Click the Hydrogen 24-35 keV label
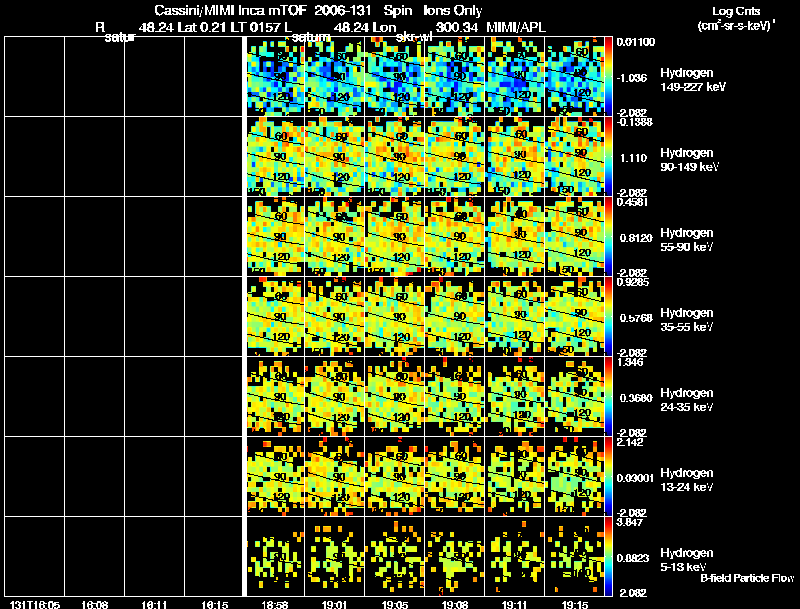 coord(687,400)
